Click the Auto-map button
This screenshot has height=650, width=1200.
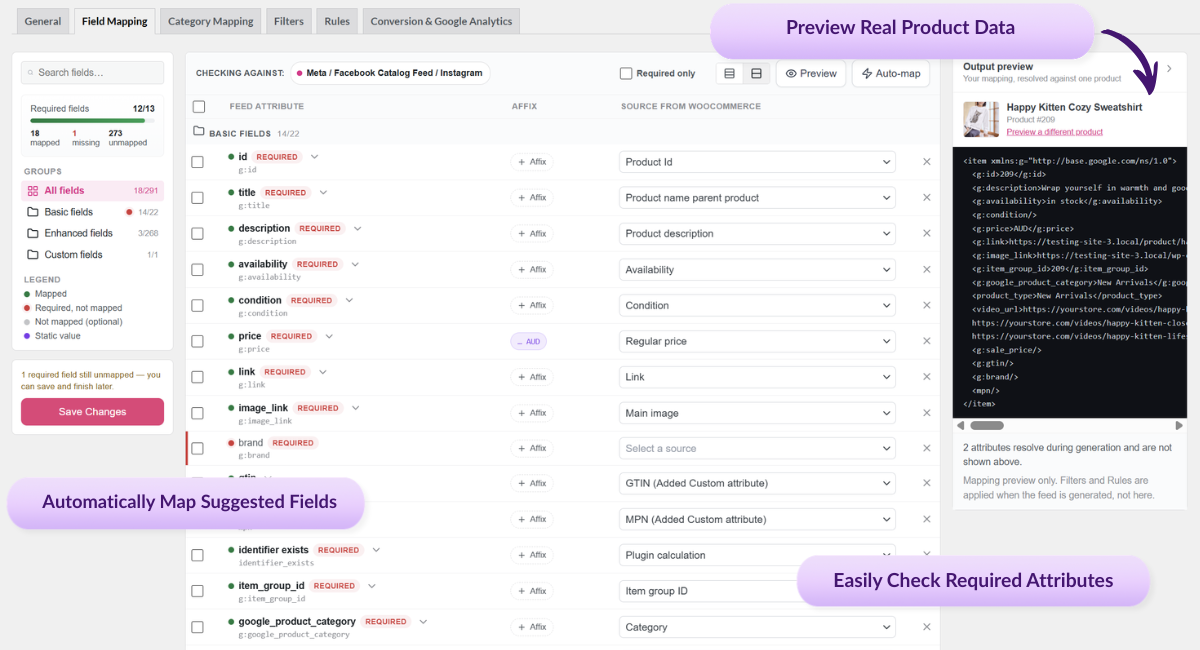pyautogui.click(x=891, y=73)
